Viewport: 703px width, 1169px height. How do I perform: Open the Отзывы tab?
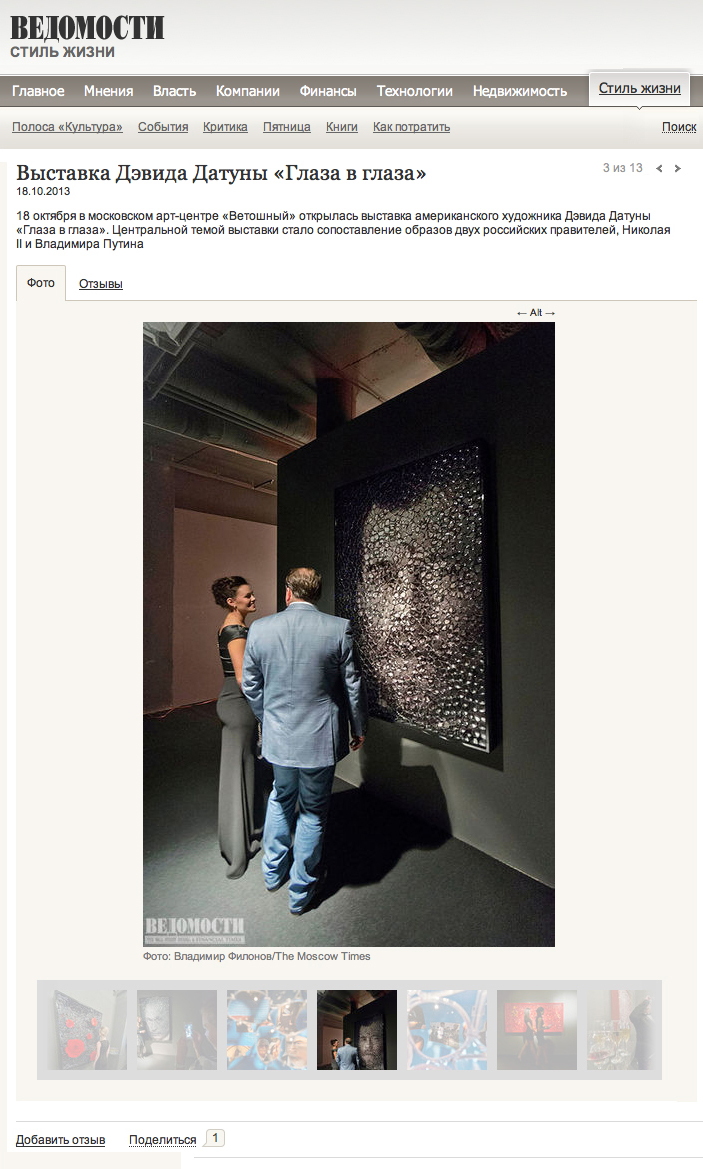101,284
